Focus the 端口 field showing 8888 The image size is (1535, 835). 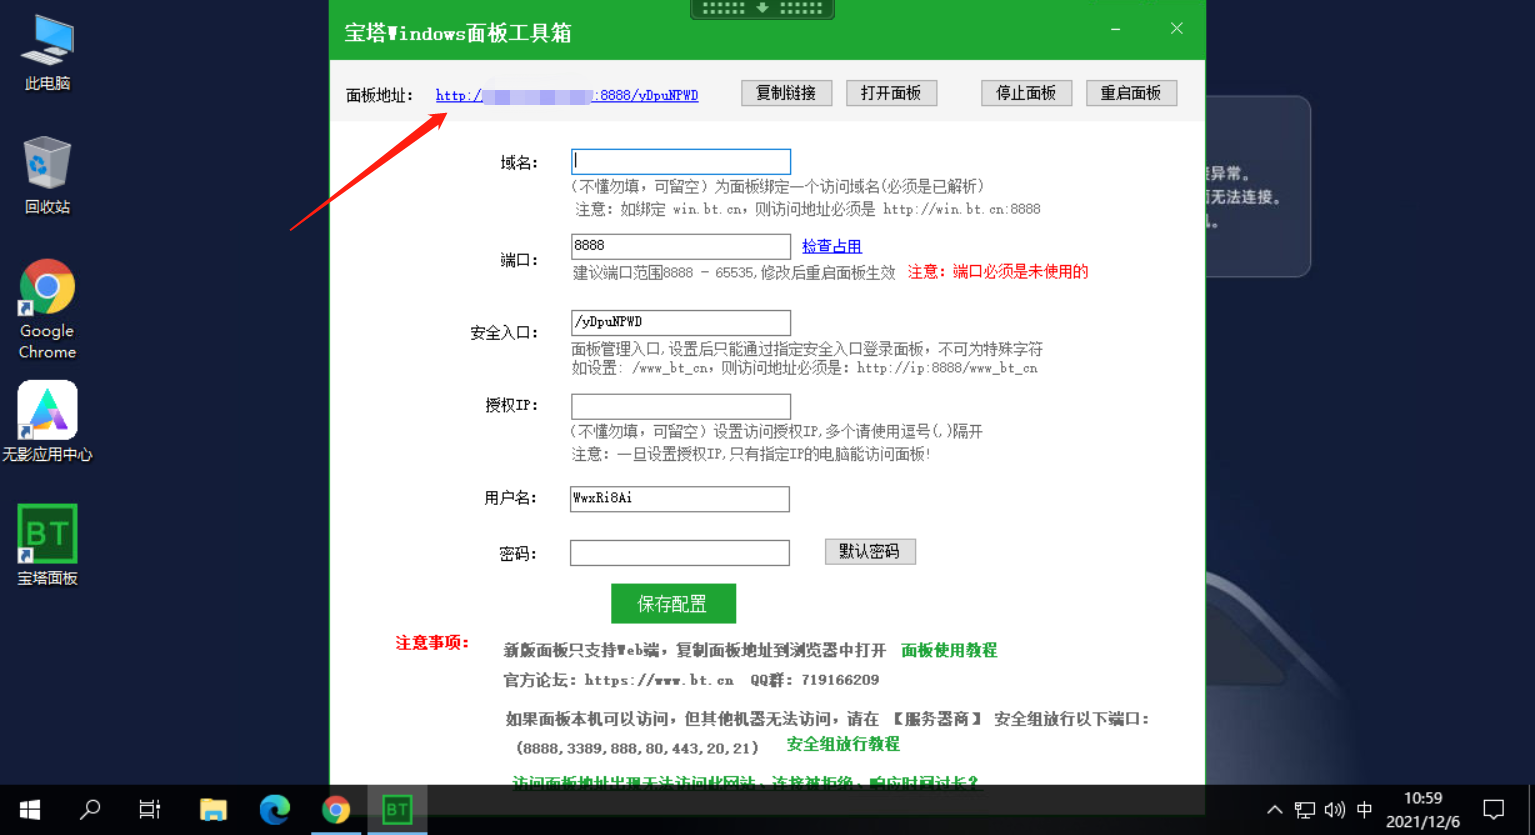[x=681, y=246]
